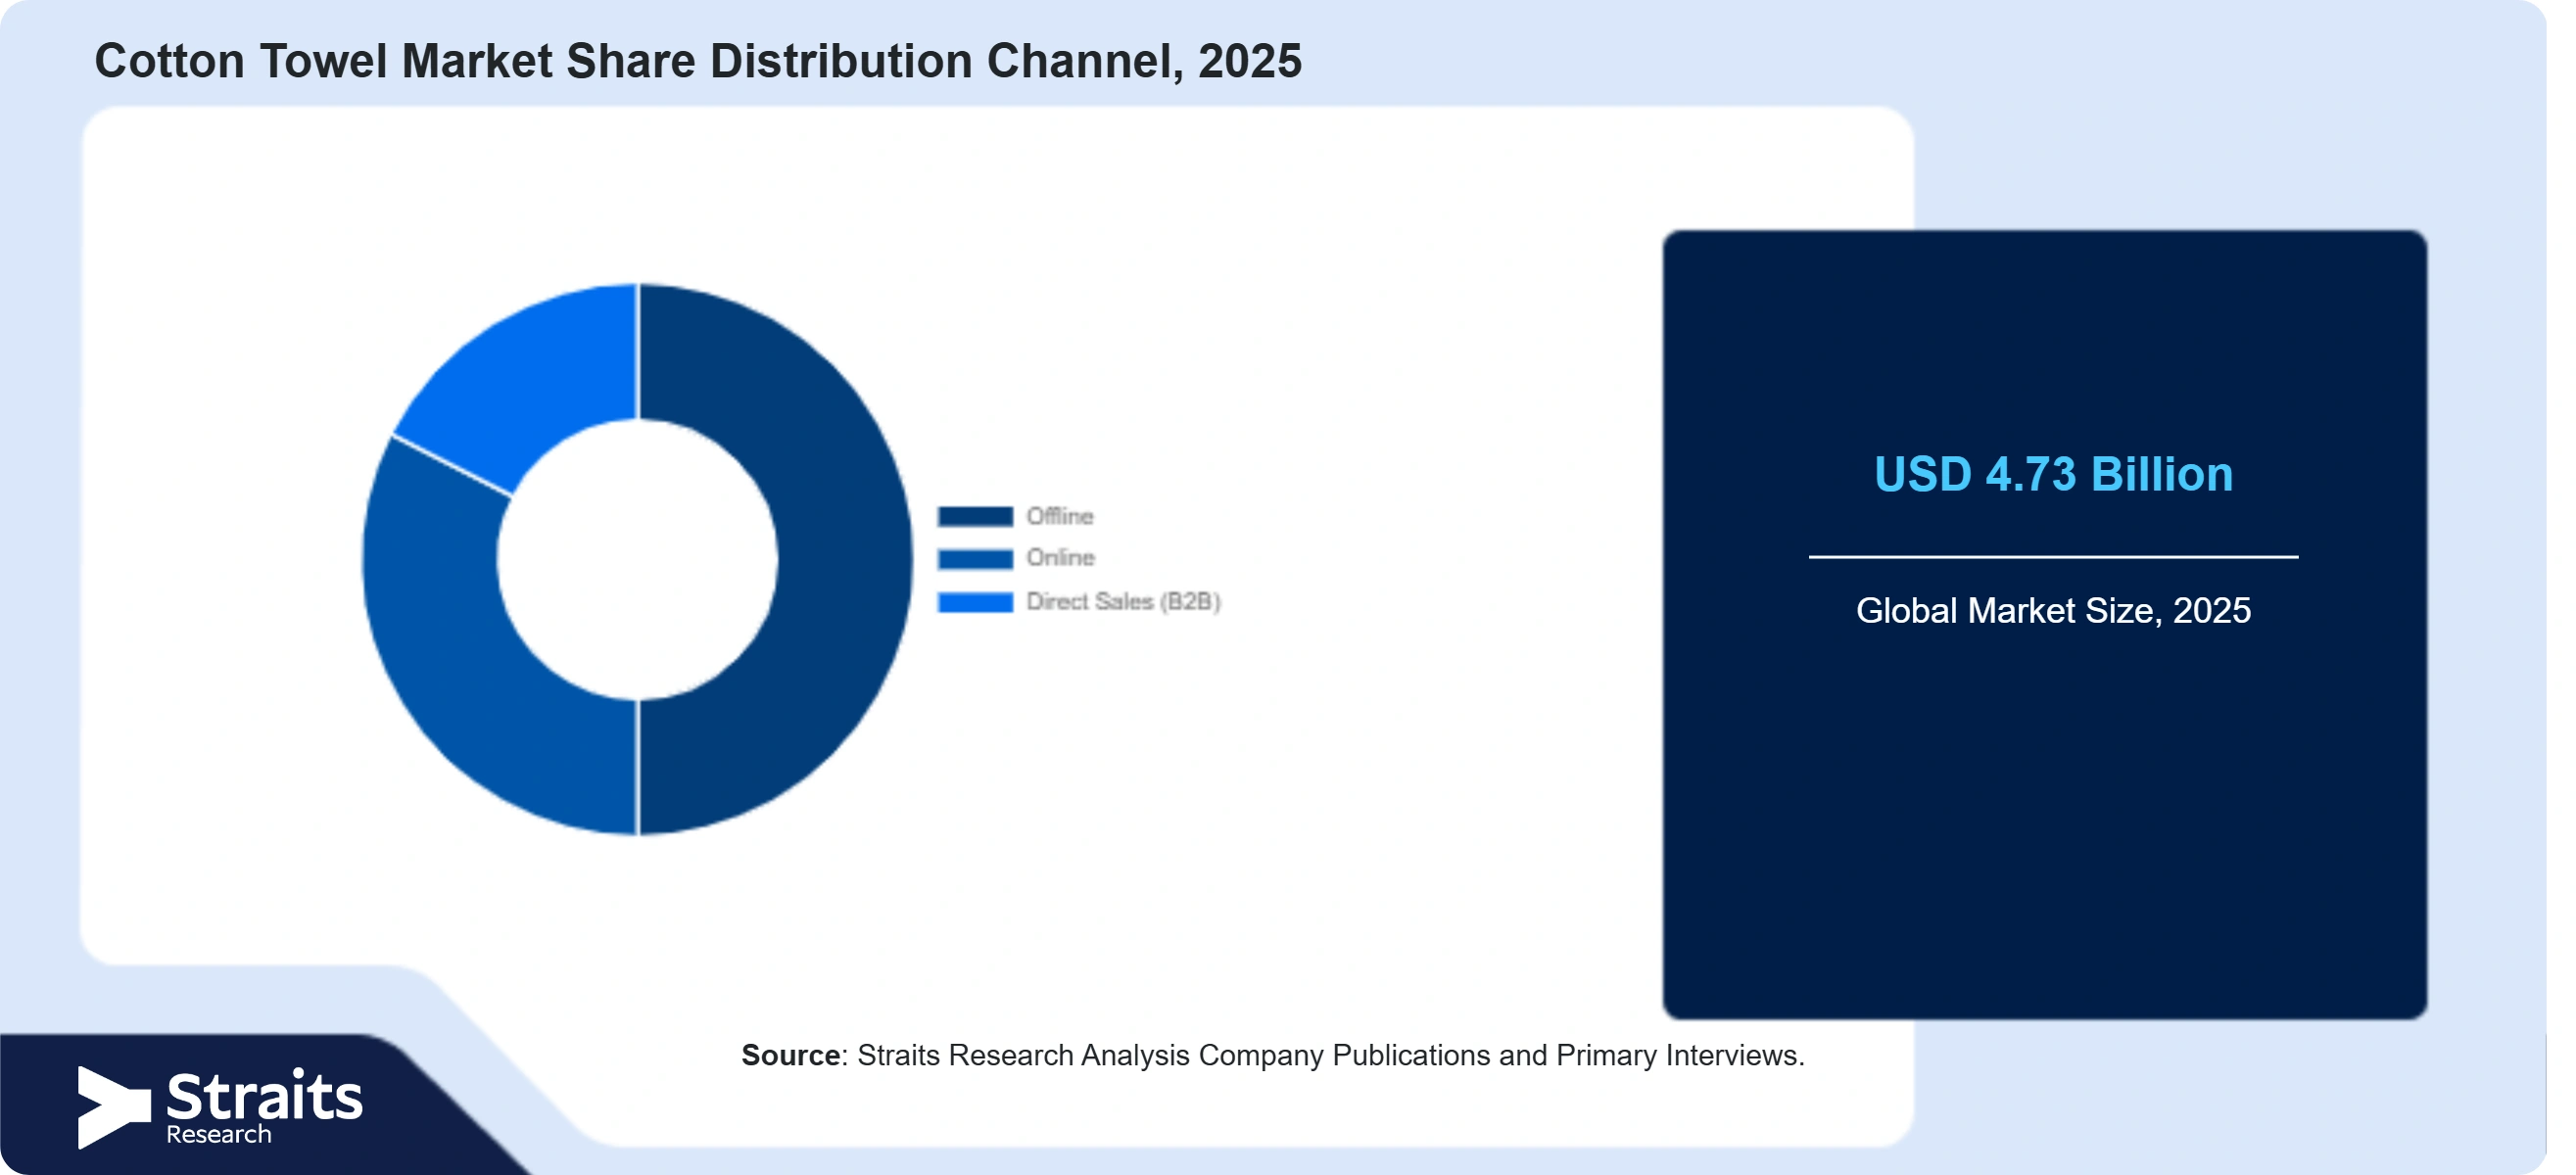The image size is (2576, 1175).
Task: Click the USD 4.73 Billion value
Action: (2053, 474)
